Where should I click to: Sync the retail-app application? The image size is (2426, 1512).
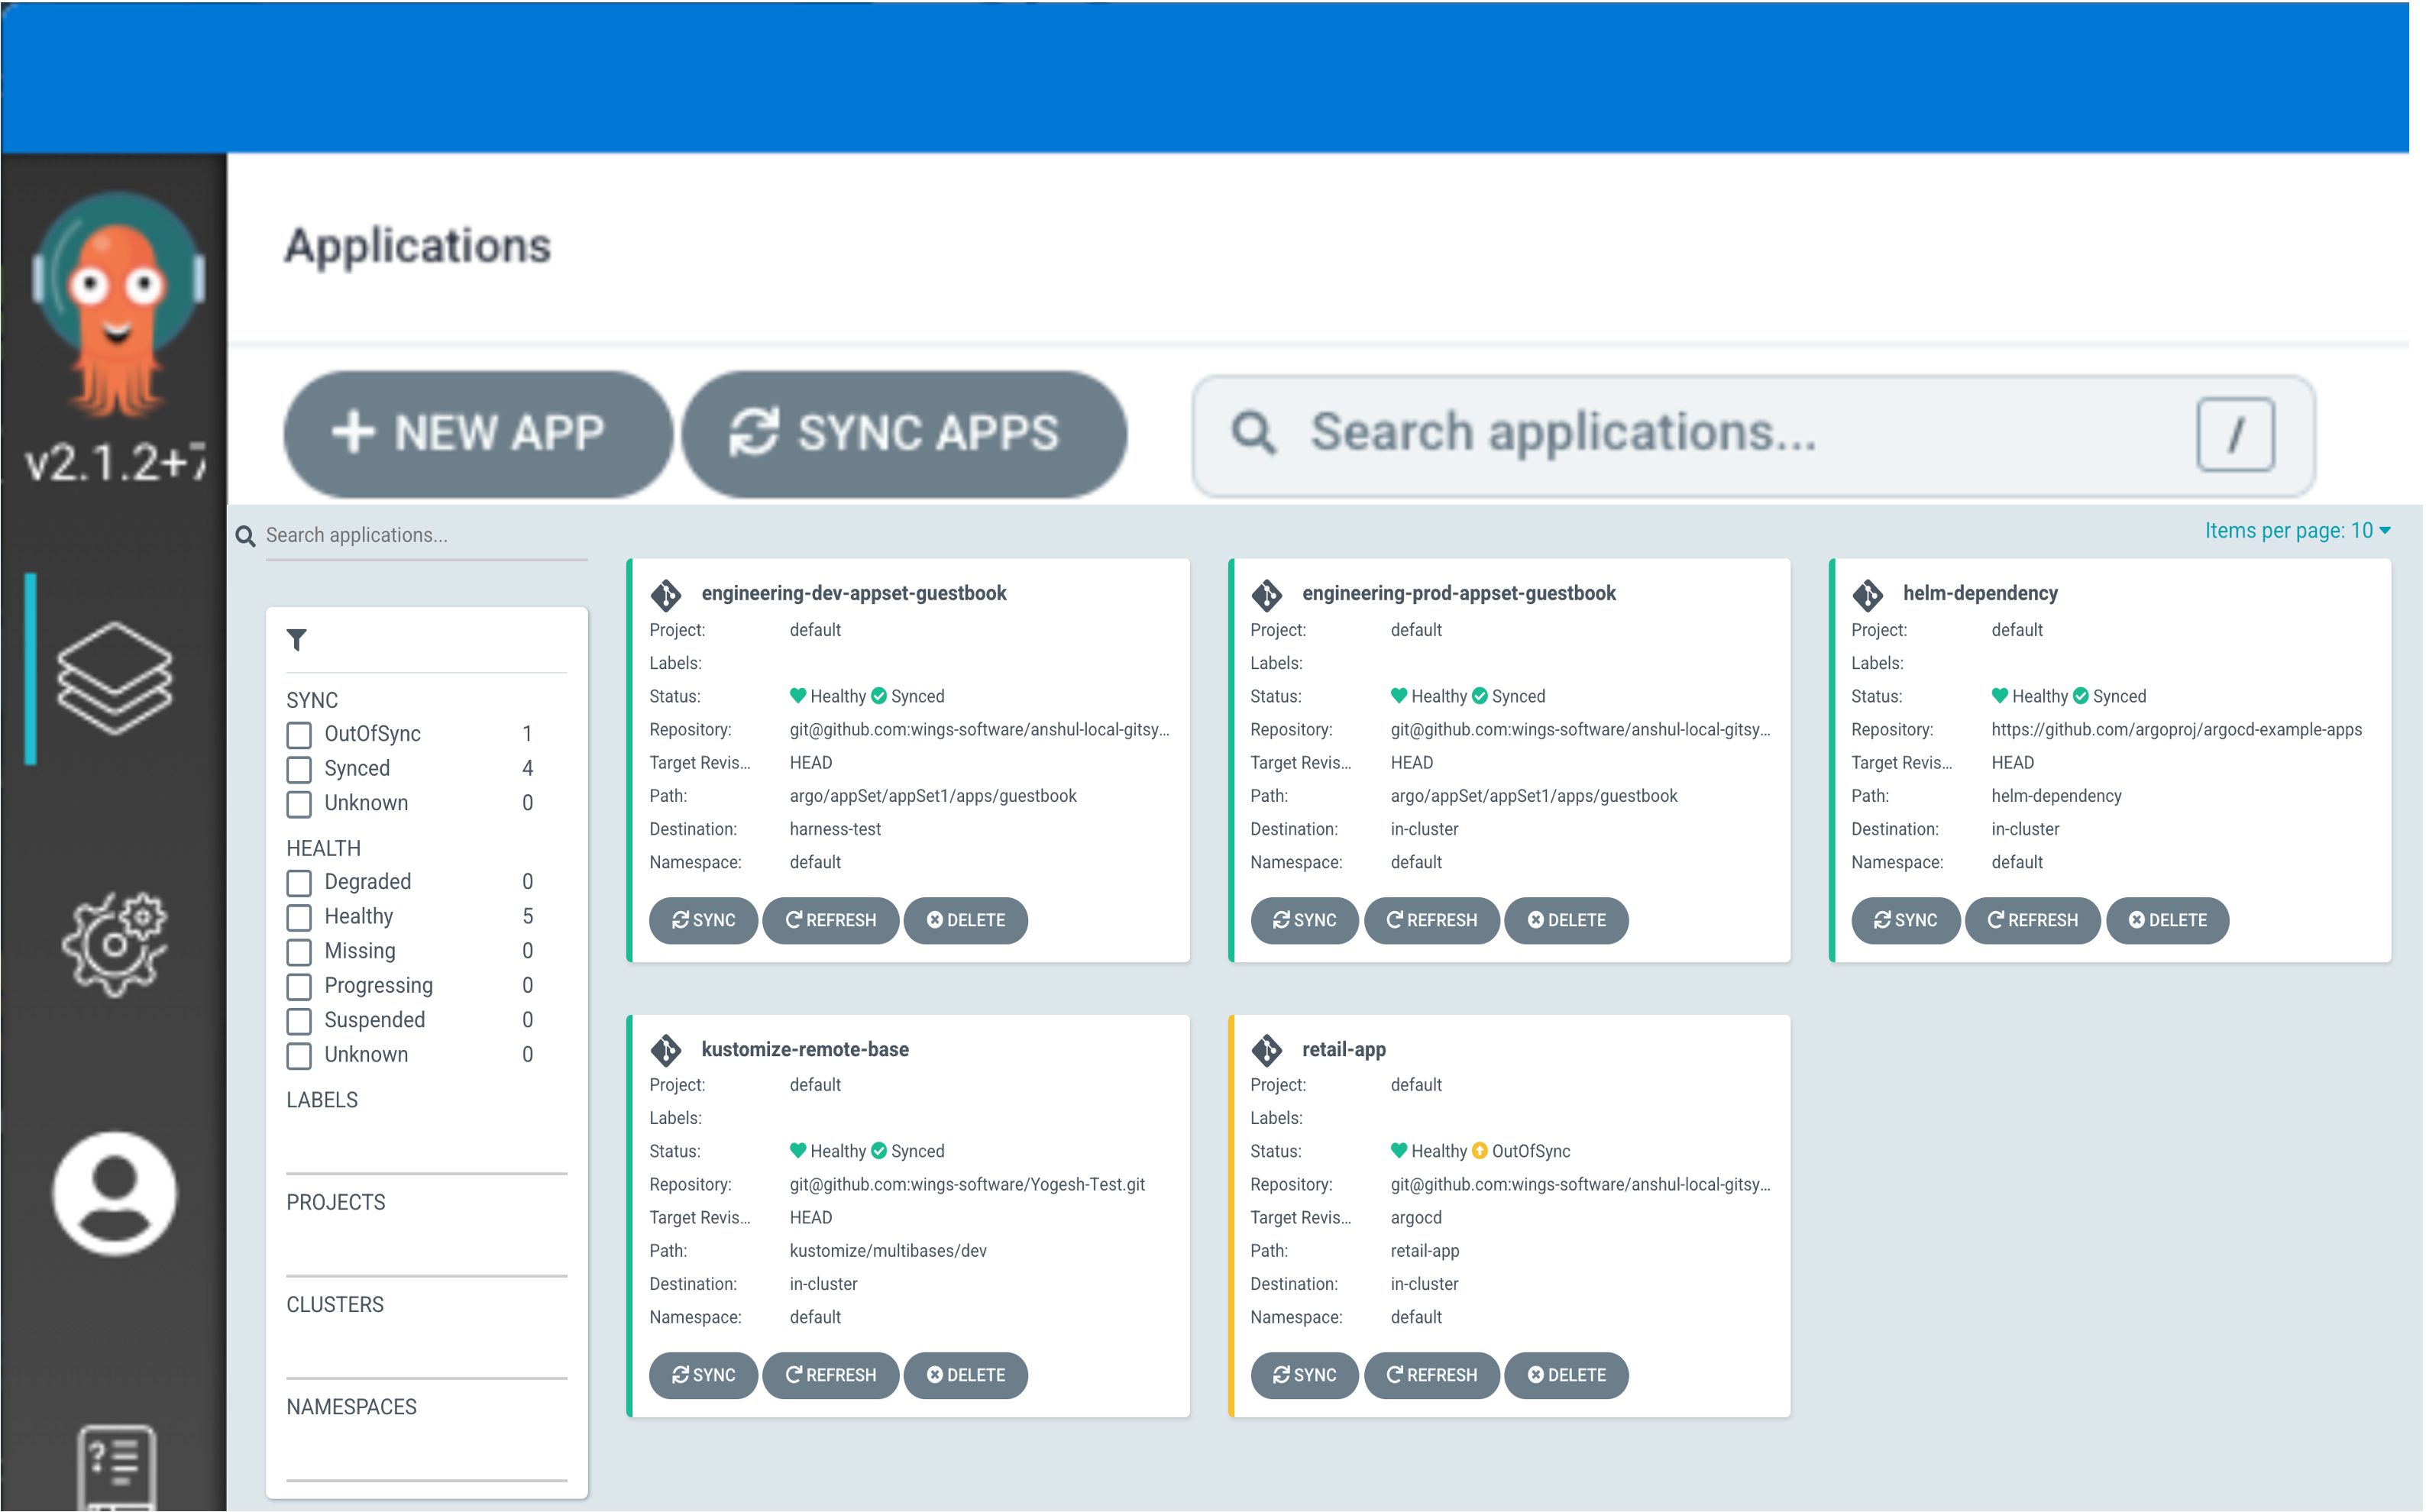tap(1304, 1375)
